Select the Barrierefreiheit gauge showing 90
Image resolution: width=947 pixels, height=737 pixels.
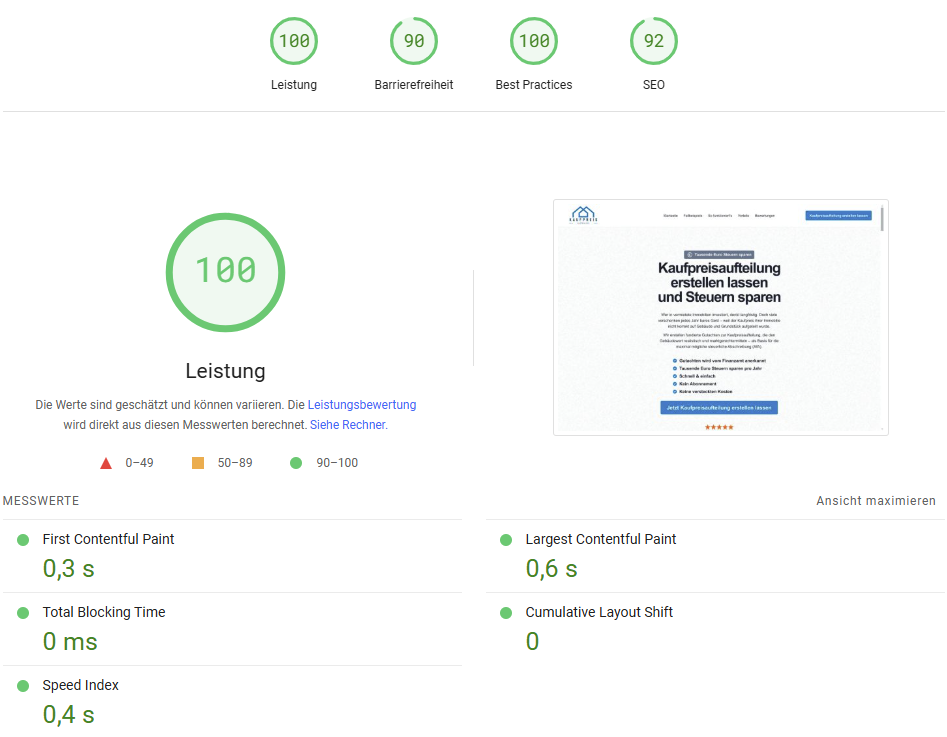pyautogui.click(x=413, y=41)
